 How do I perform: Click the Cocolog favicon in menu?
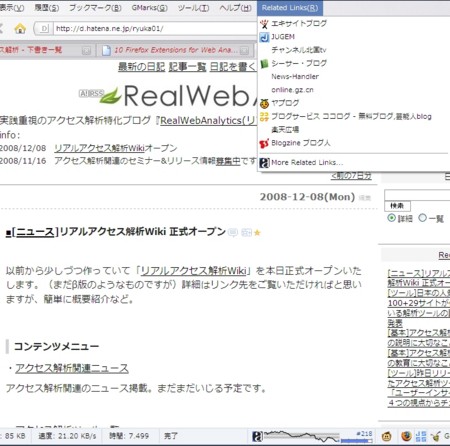(x=264, y=116)
